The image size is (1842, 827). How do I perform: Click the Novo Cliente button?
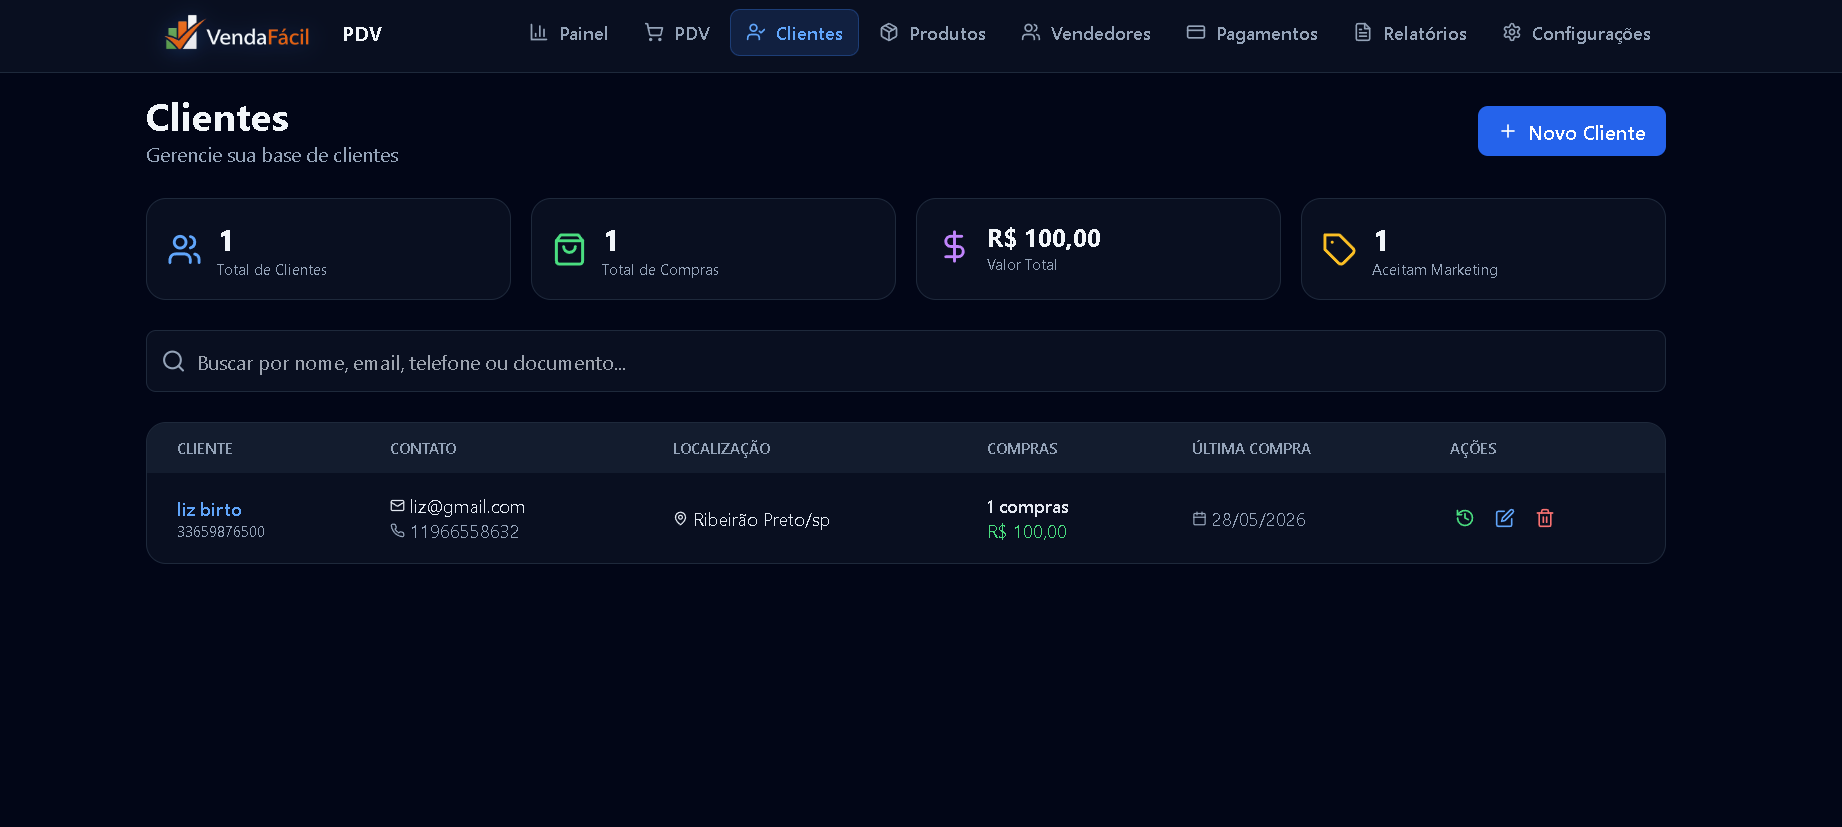(x=1572, y=131)
